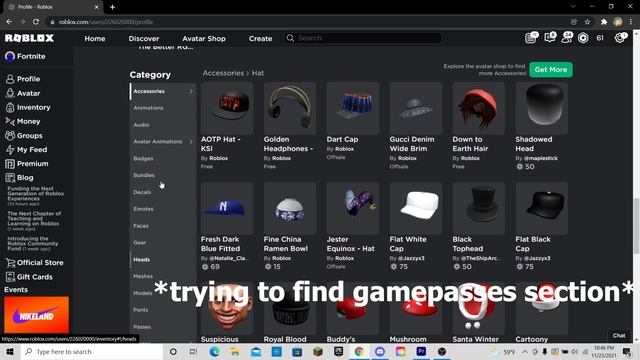The width and height of the screenshot is (640, 360).
Task: Open Shadowed Head item thumbnail
Action: [x=542, y=108]
